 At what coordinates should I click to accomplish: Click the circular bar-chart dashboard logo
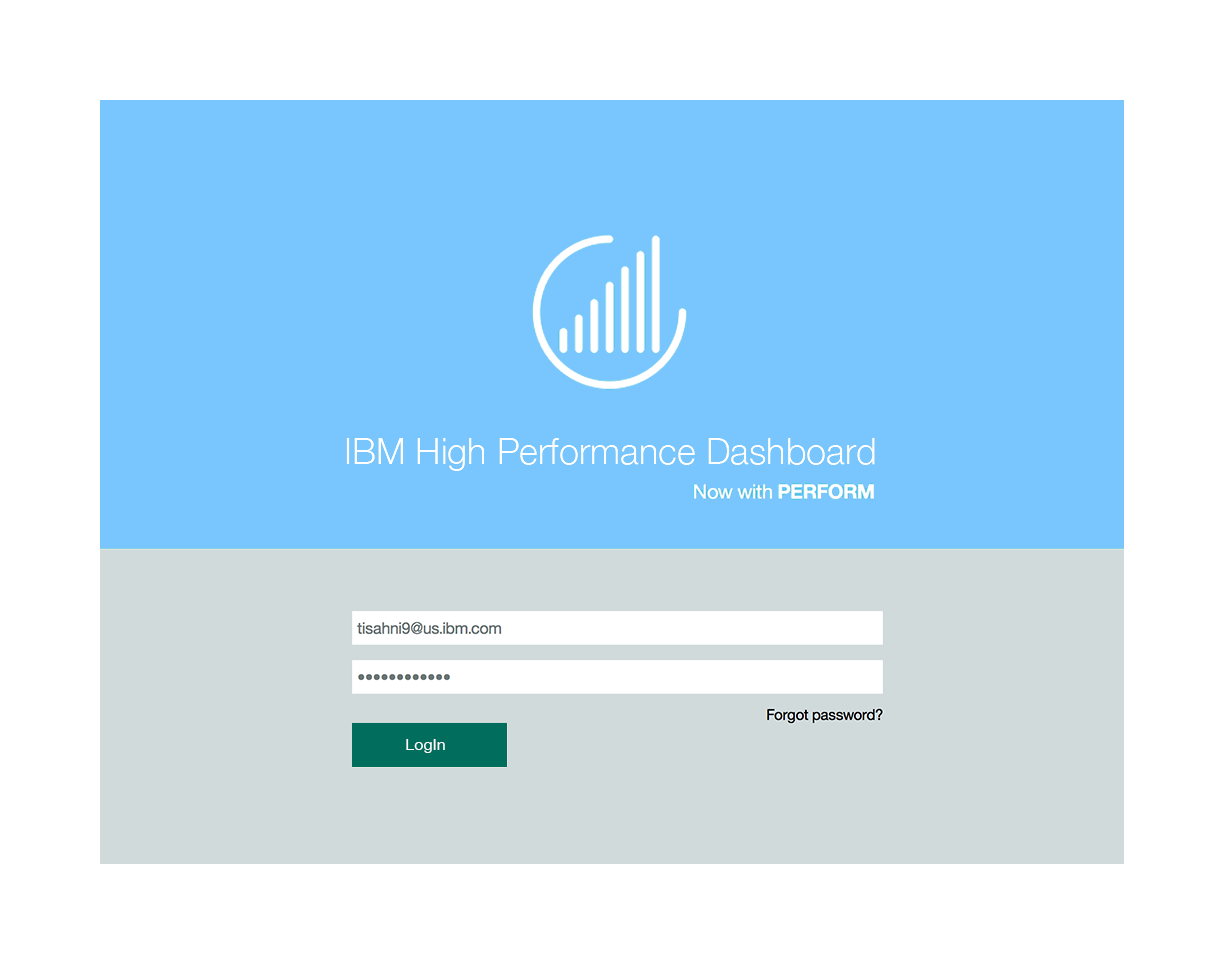coord(610,311)
